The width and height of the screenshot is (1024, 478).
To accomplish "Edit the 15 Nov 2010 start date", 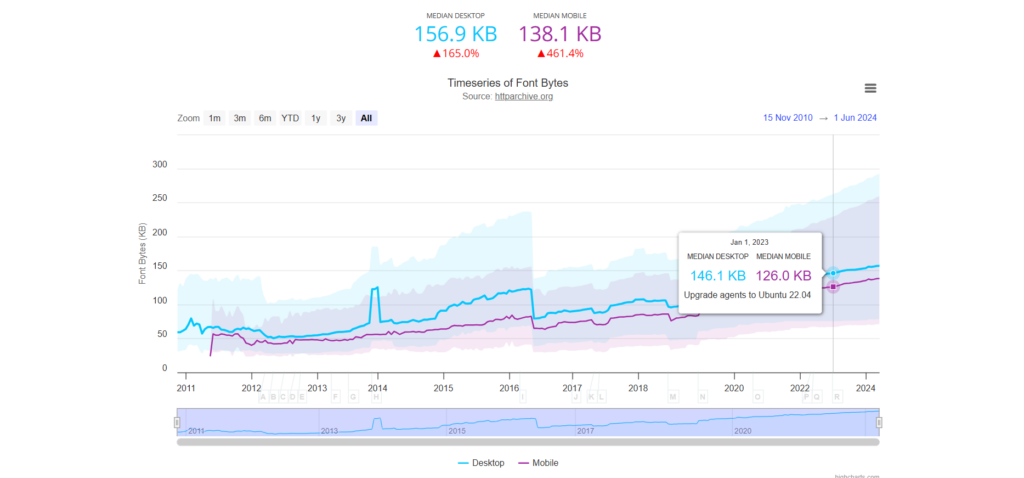I will pos(788,118).
